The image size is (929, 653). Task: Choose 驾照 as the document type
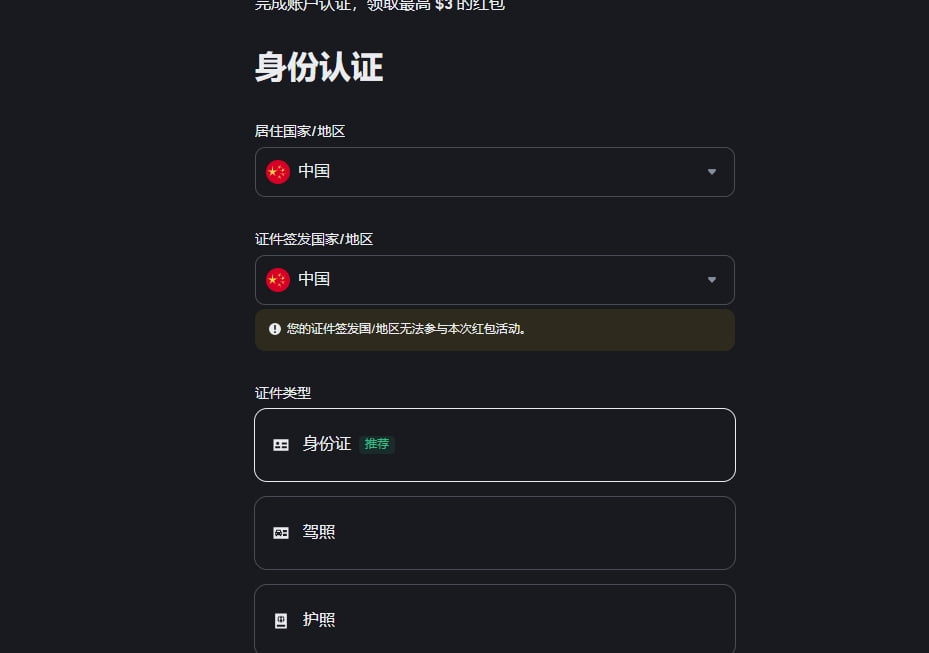(x=494, y=532)
